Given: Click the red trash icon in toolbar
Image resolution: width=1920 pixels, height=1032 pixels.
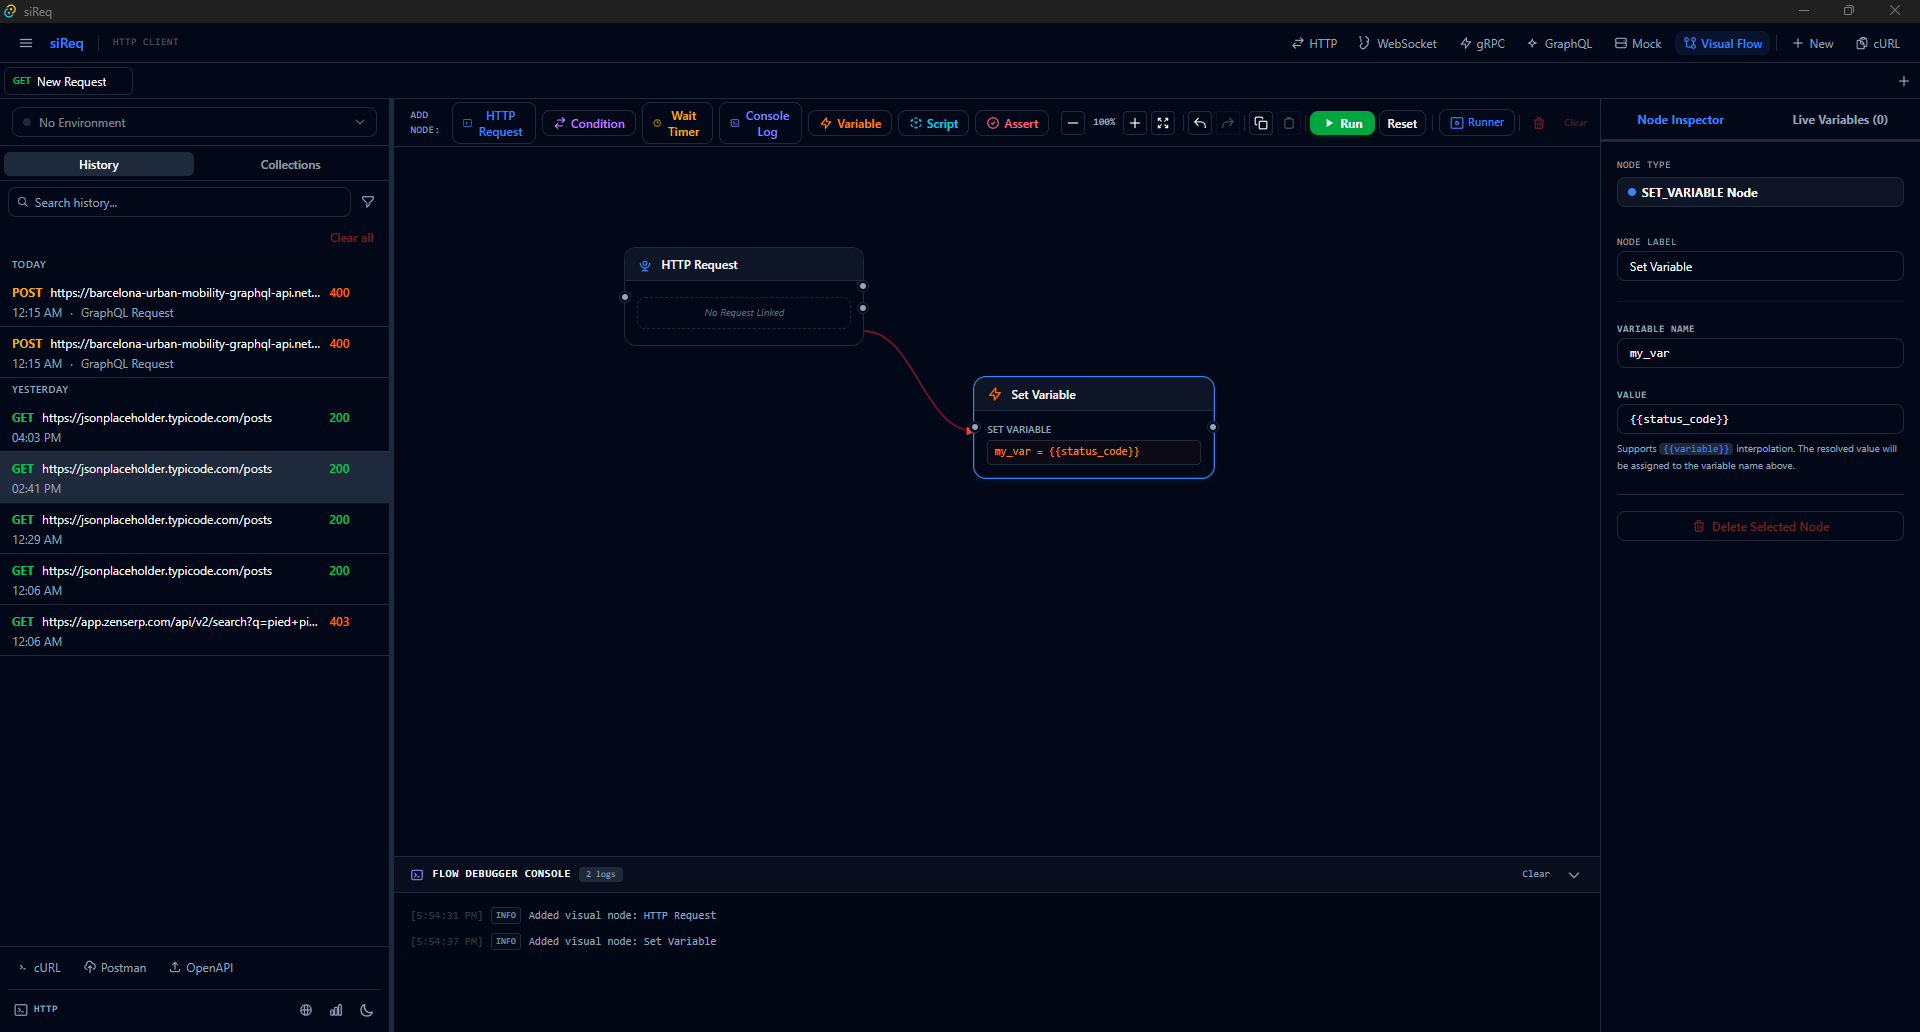Looking at the screenshot, I should (1539, 123).
